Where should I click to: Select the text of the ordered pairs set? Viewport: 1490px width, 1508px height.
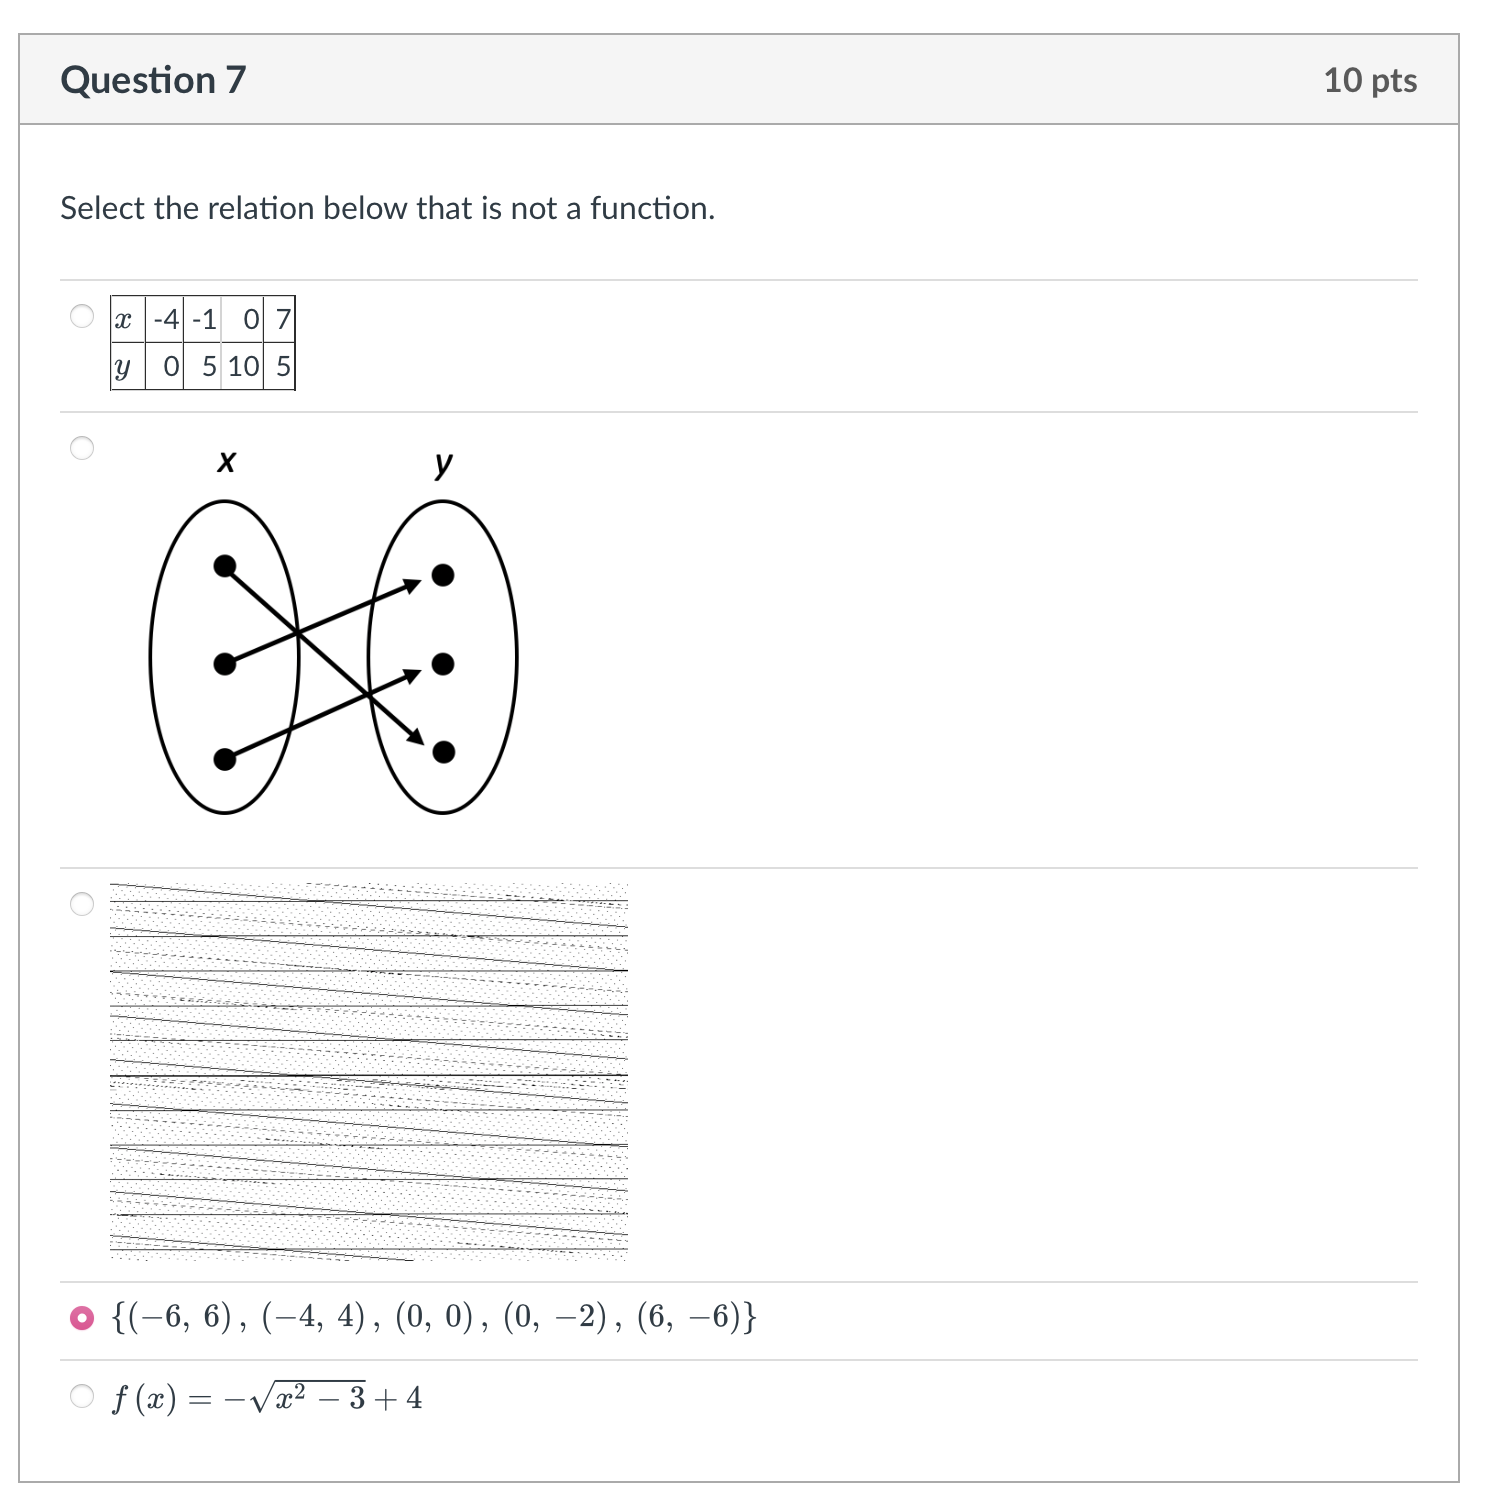[432, 1318]
